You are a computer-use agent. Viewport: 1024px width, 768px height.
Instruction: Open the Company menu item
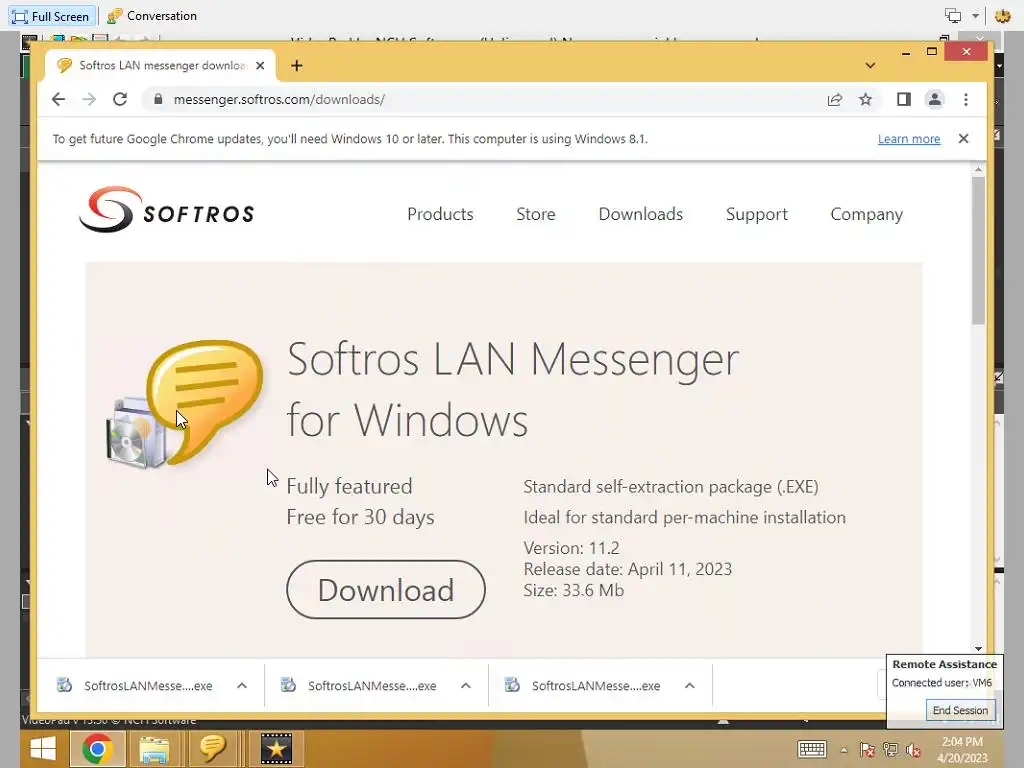(866, 214)
